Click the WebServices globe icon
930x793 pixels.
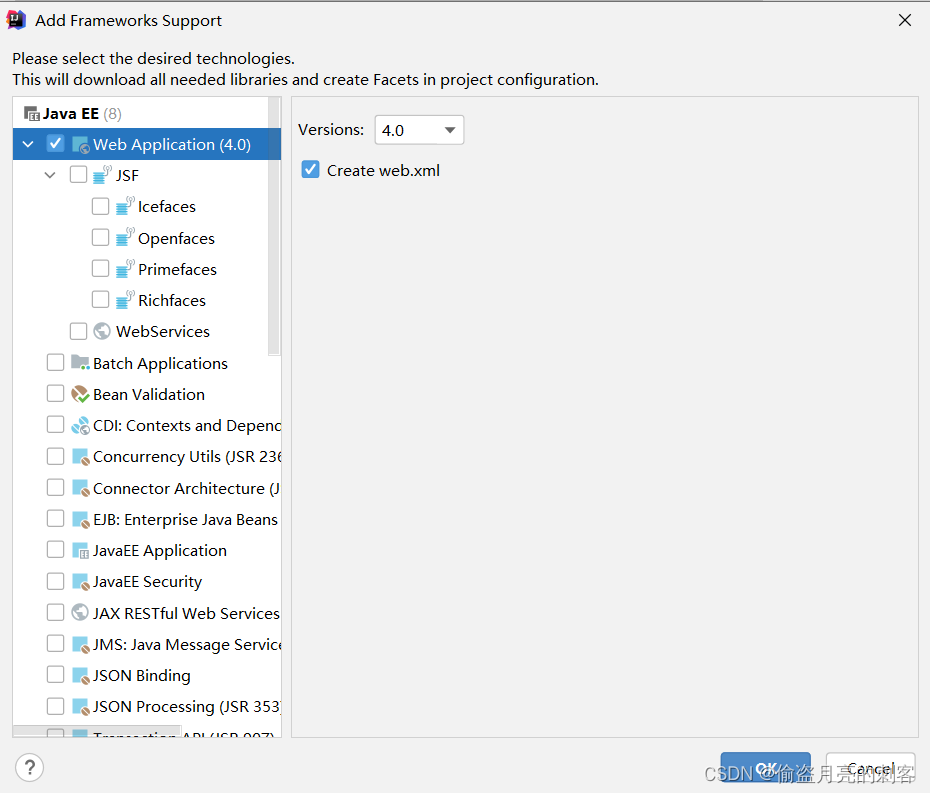pos(101,330)
